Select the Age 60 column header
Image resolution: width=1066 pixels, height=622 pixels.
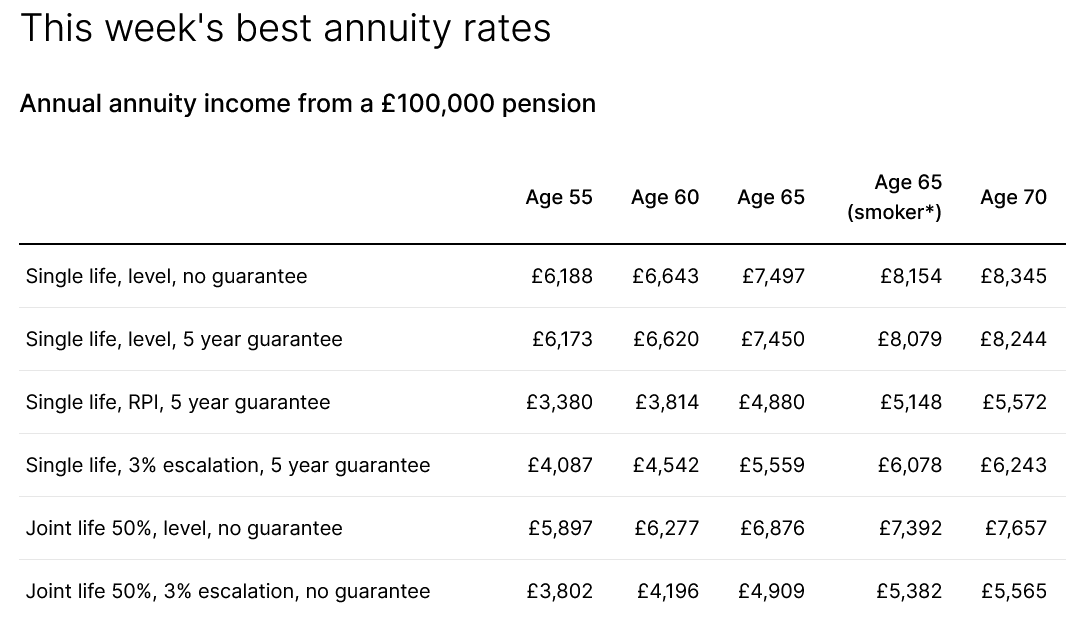pyautogui.click(x=665, y=197)
